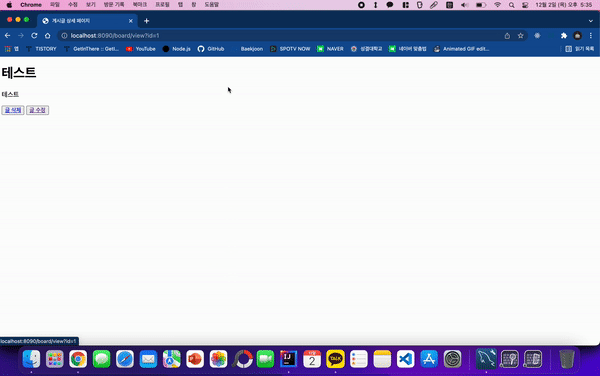Open the SPOTV NOW bookmark
This screenshot has height=376, width=600.
(290, 49)
